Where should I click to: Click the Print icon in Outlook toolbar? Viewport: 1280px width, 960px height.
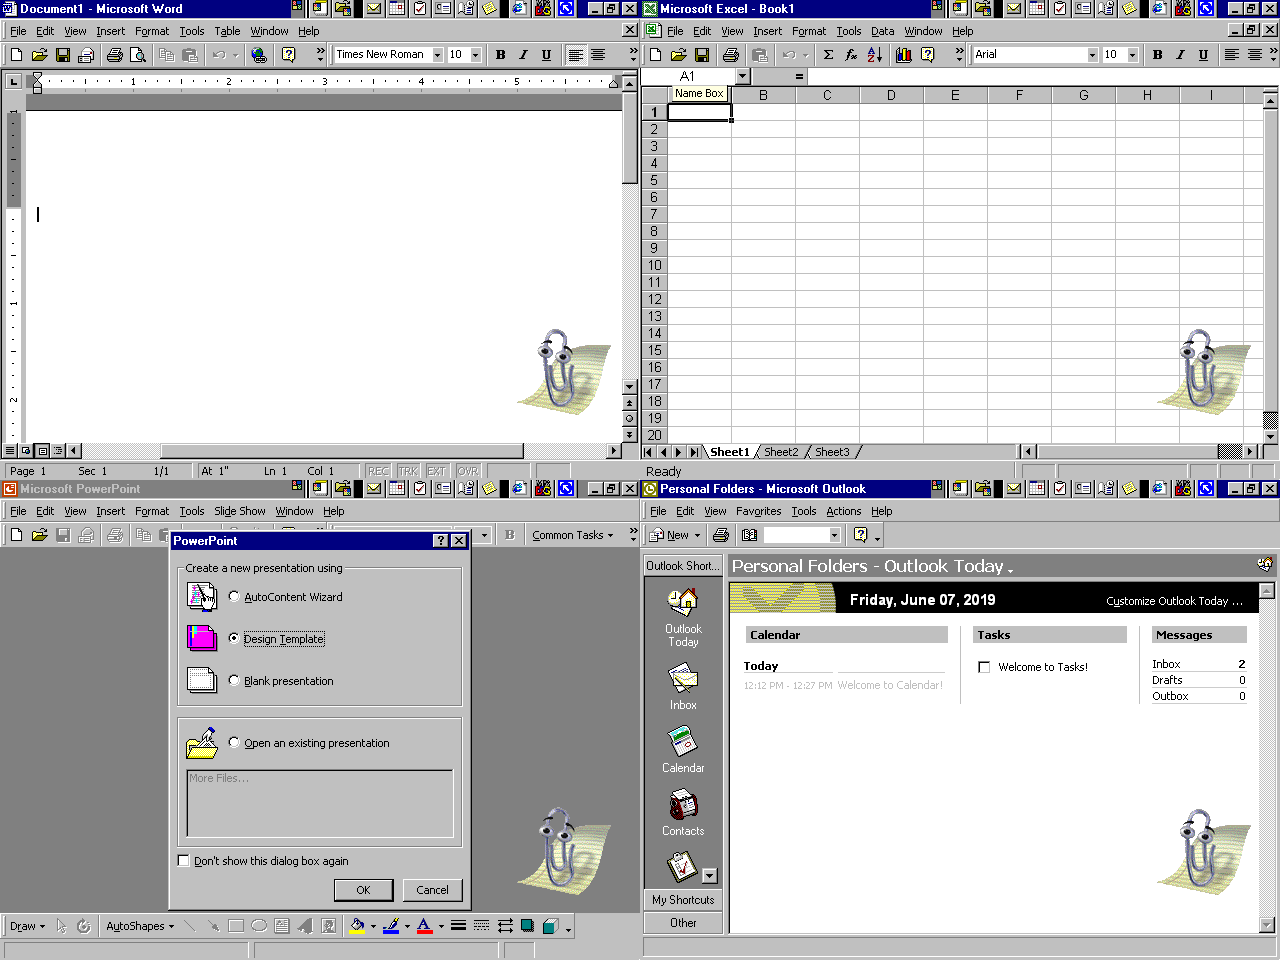click(x=721, y=535)
